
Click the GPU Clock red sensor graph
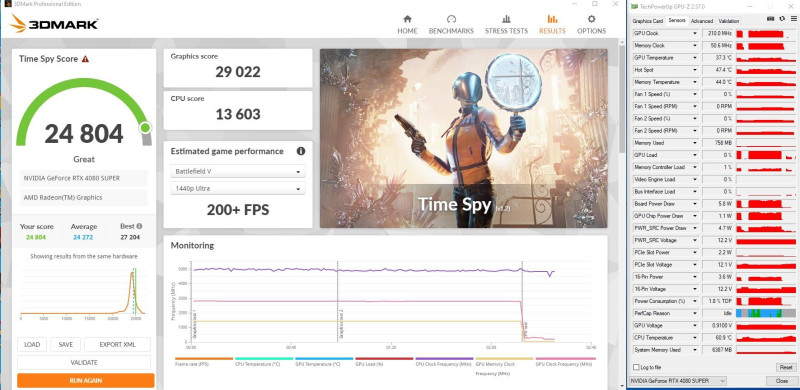(765, 34)
